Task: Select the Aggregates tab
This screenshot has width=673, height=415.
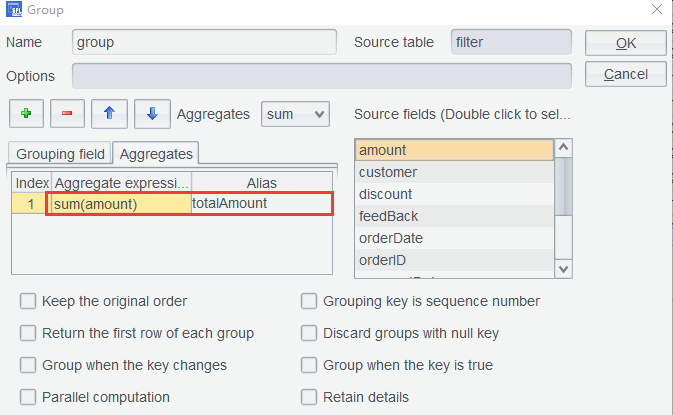Action: (x=155, y=154)
